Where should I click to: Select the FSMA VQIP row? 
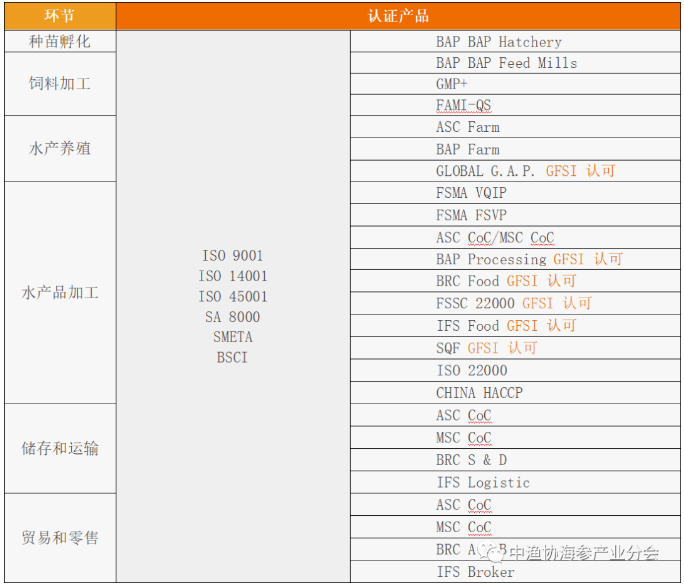(x=515, y=193)
